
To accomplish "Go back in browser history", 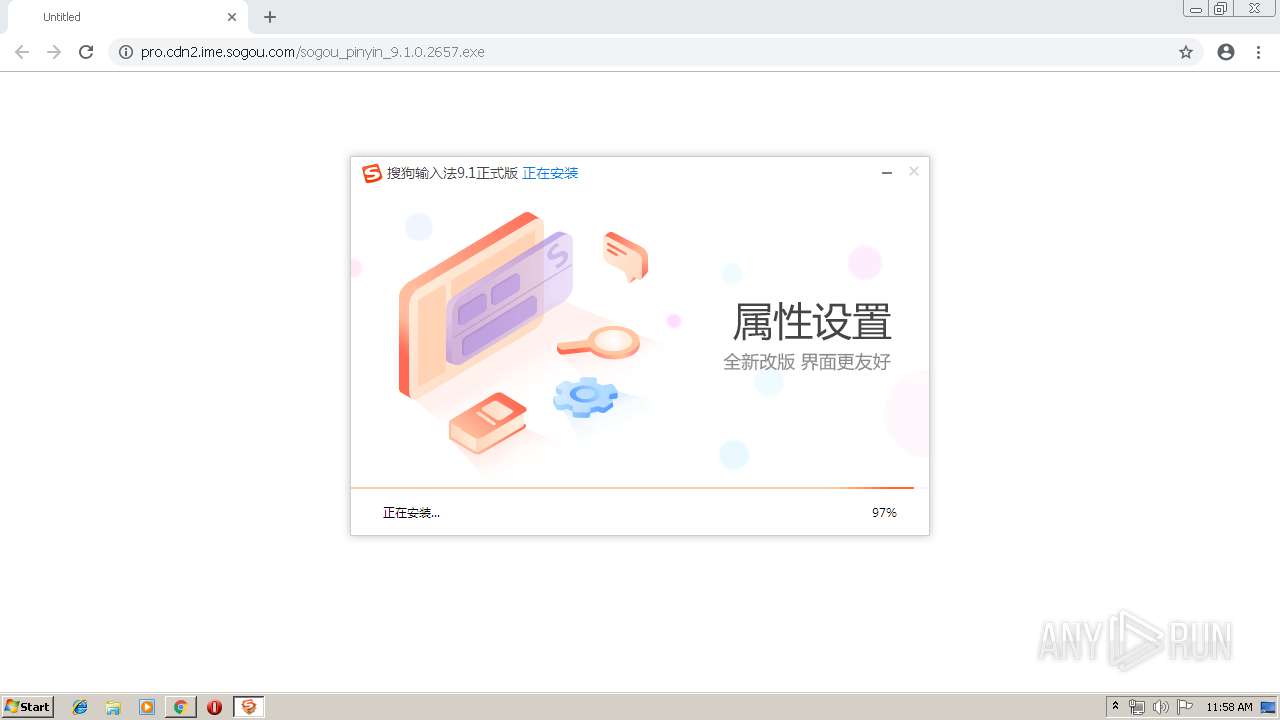I will pyautogui.click(x=22, y=52).
